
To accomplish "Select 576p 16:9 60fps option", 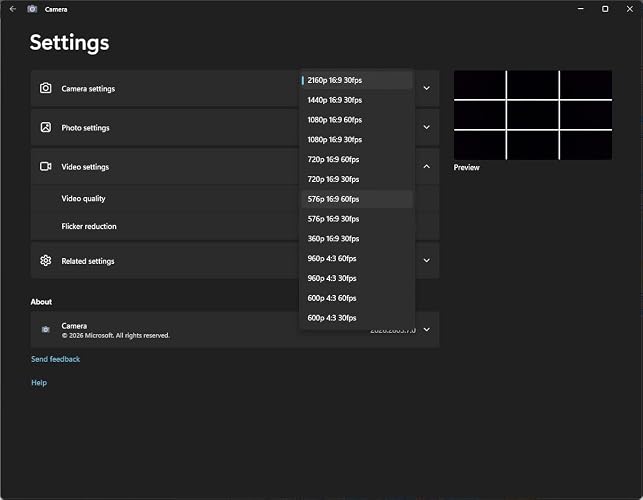I will pos(356,199).
